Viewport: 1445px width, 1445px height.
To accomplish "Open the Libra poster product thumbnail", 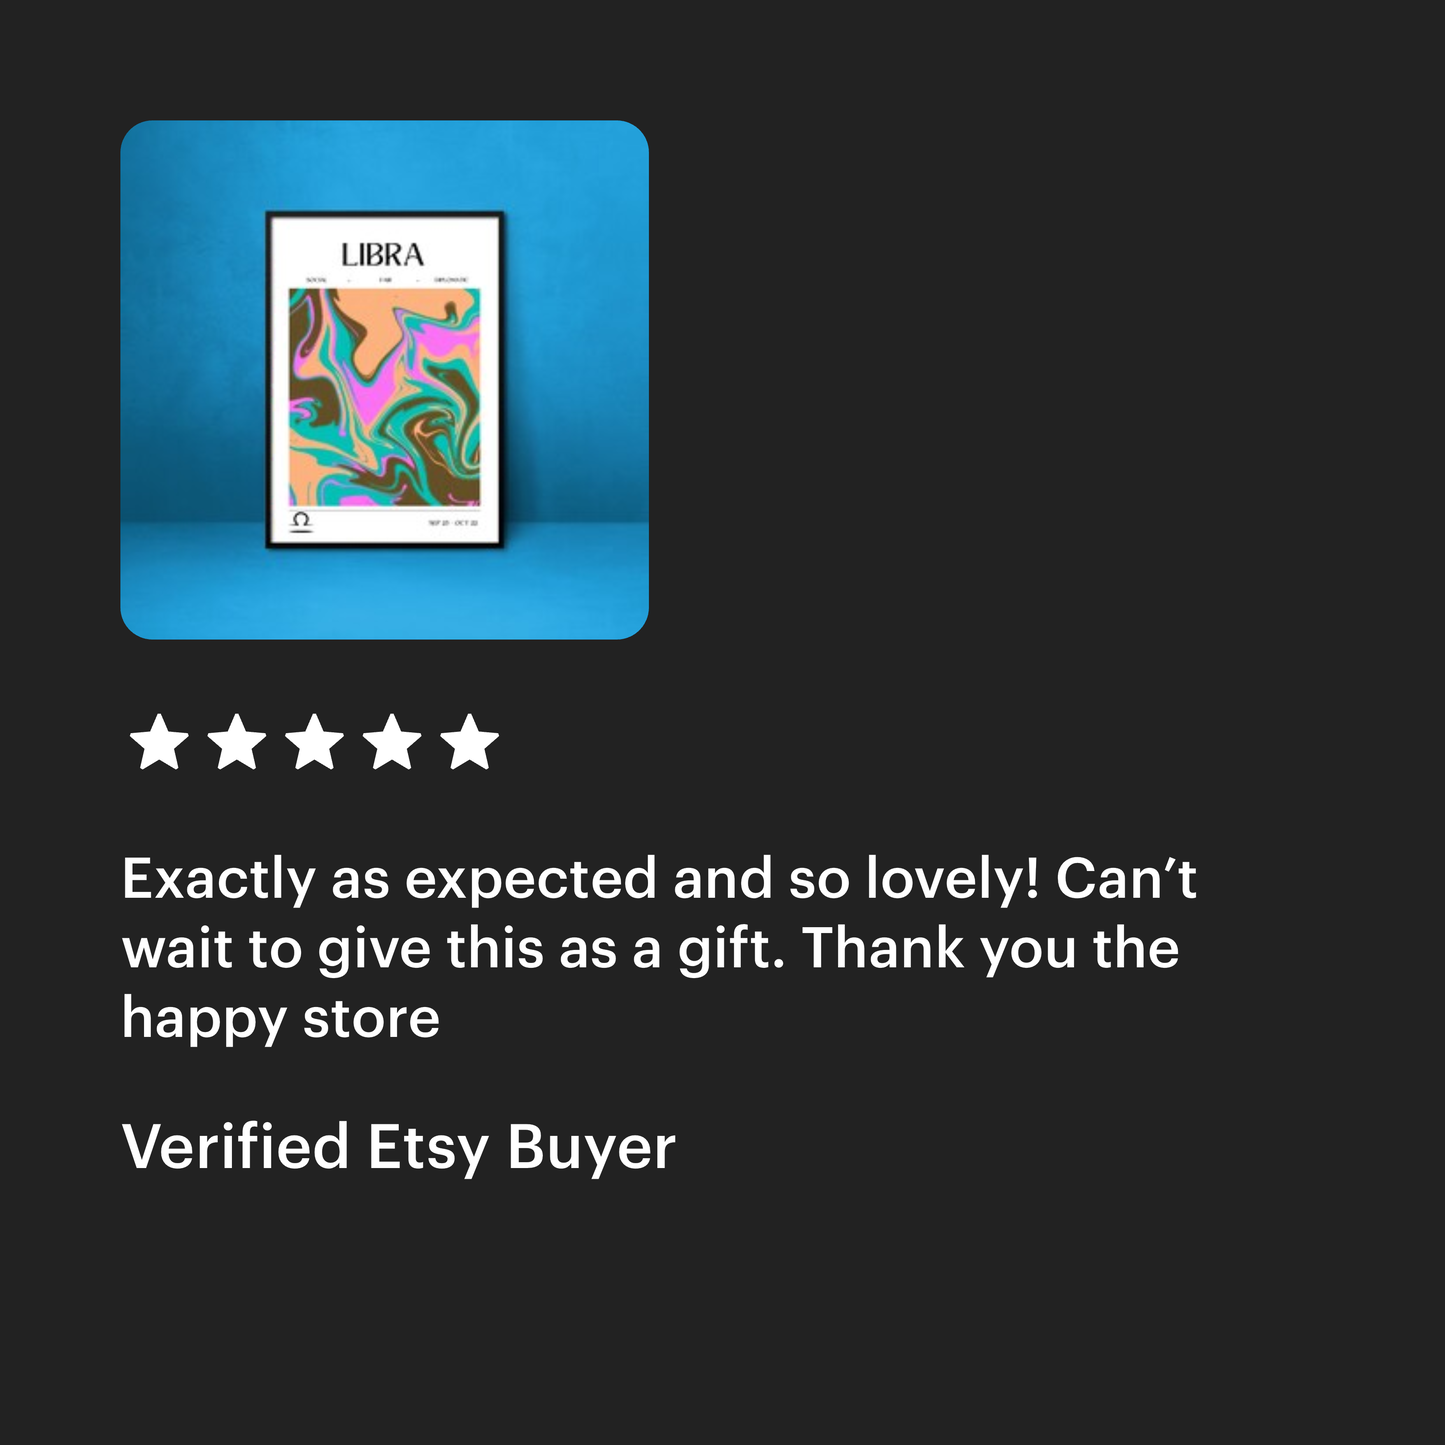I will click(384, 380).
